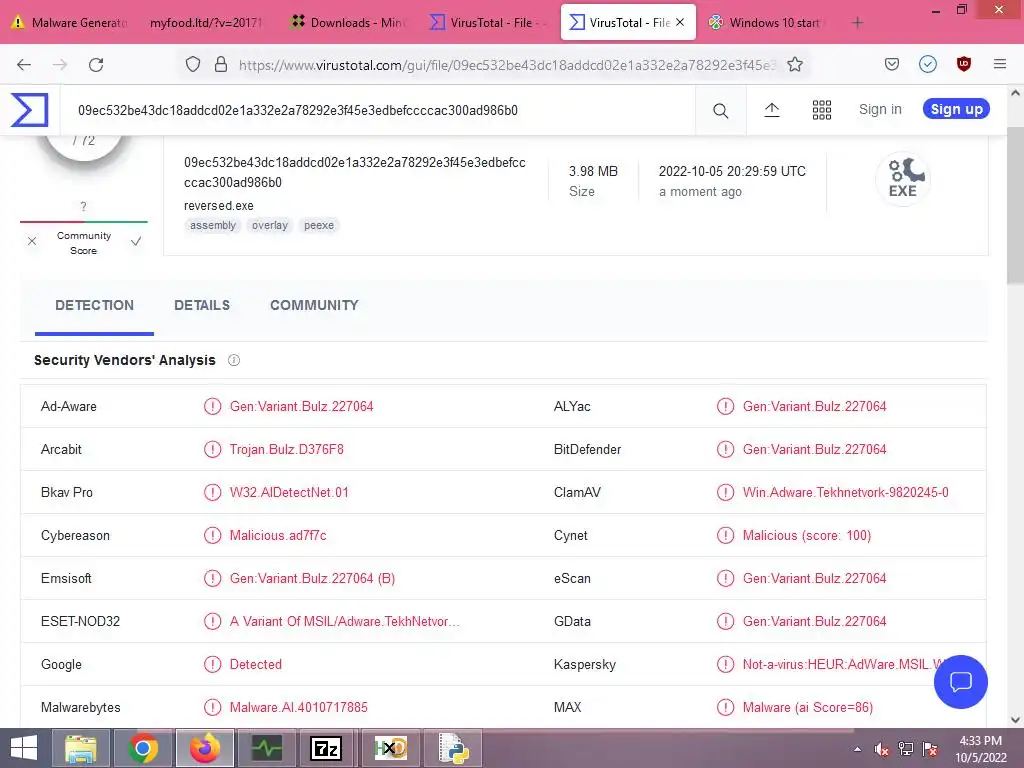Click Malwarebytes Malware.AI.4010717885 result
The height and width of the screenshot is (768, 1024).
(298, 707)
